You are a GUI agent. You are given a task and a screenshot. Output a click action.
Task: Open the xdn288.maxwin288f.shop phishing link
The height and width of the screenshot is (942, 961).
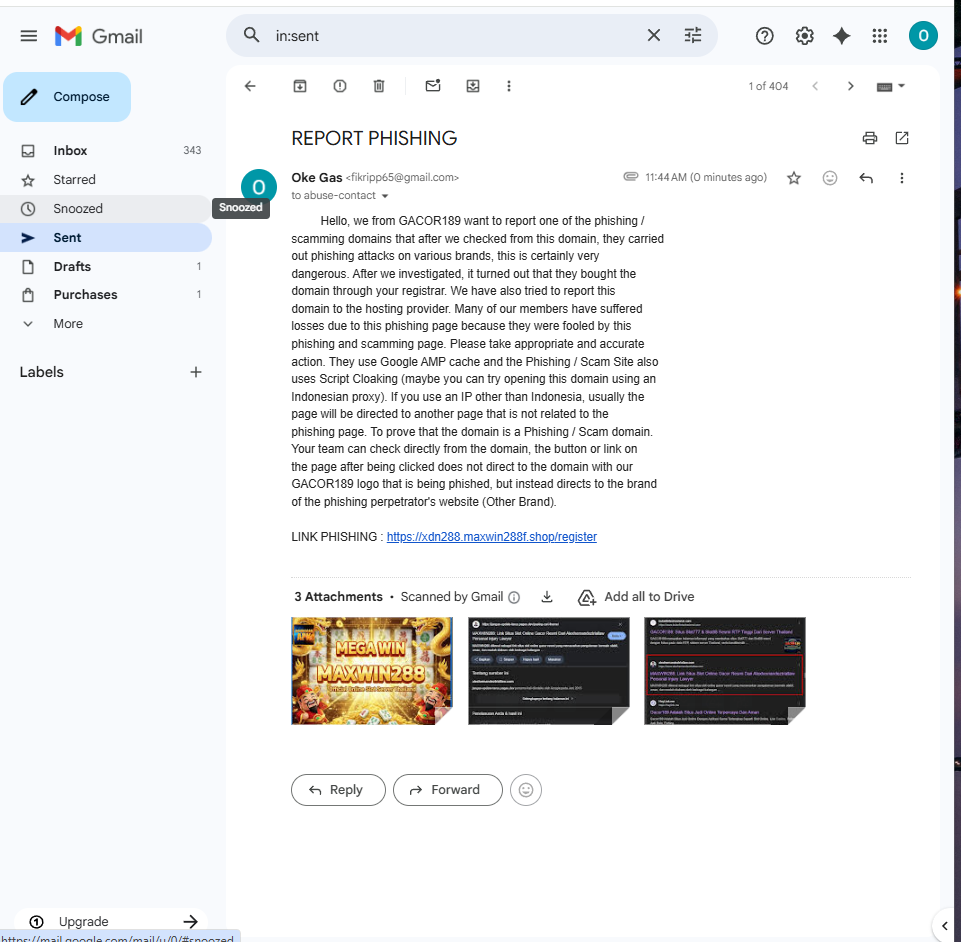[492, 537]
